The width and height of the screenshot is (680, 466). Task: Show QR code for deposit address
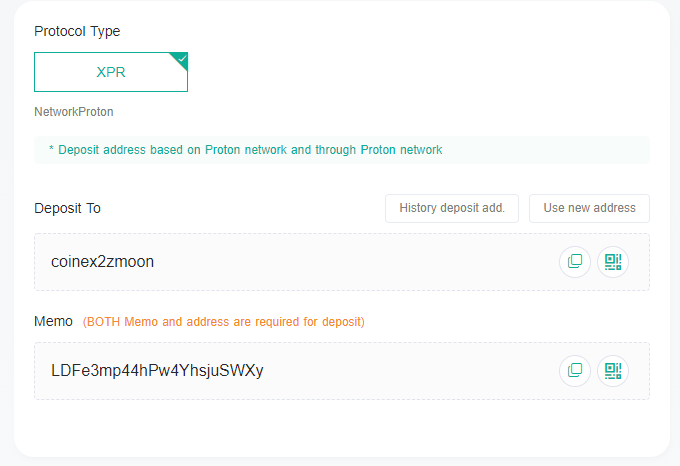(x=613, y=261)
